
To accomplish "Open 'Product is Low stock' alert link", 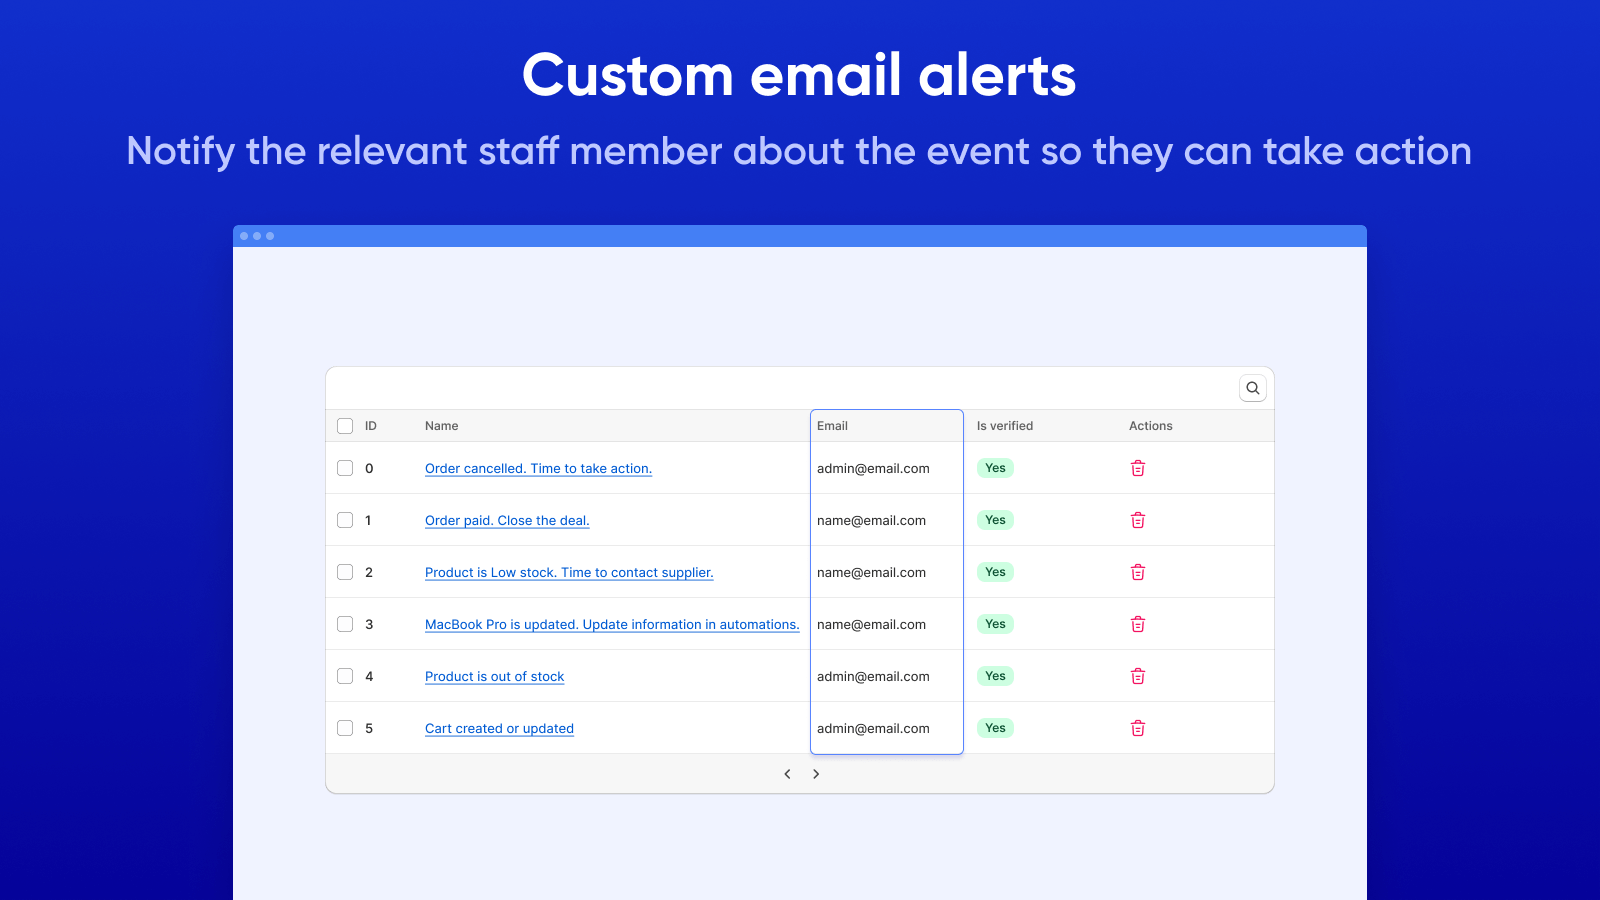I will pos(568,573).
